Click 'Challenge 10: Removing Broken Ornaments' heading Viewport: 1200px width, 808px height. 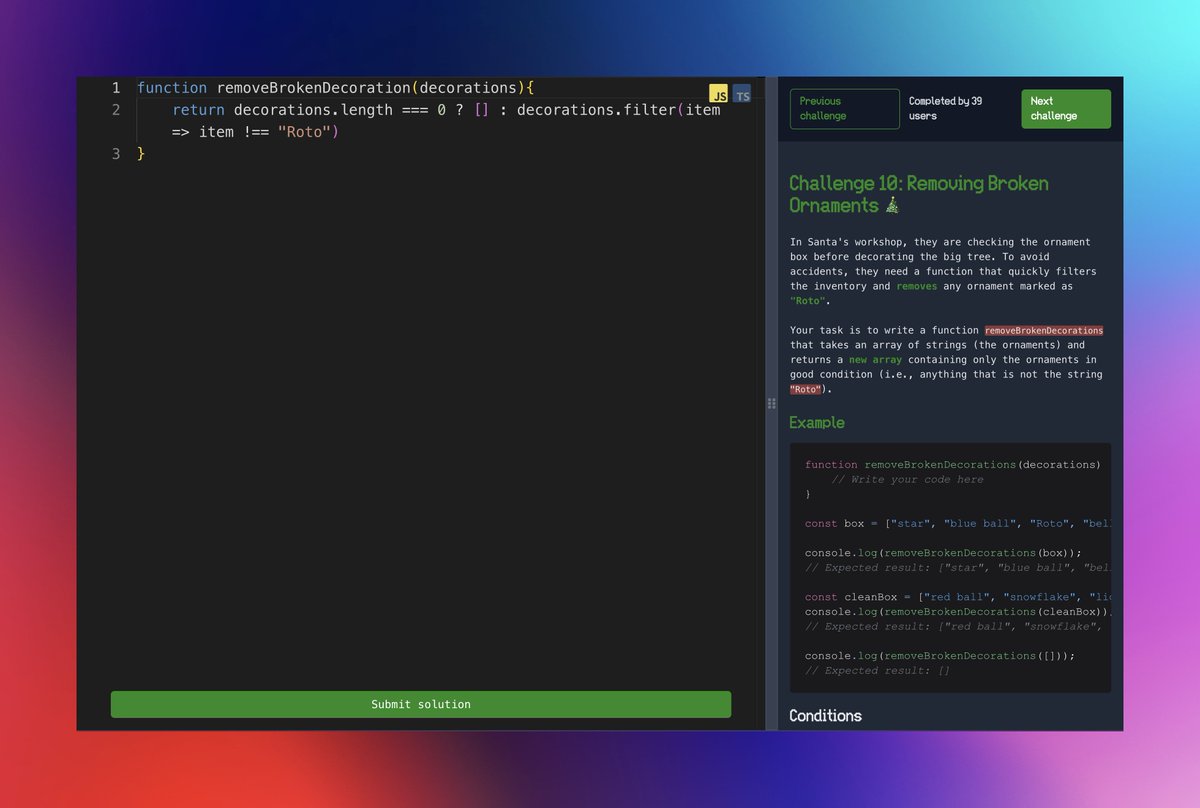click(x=918, y=194)
